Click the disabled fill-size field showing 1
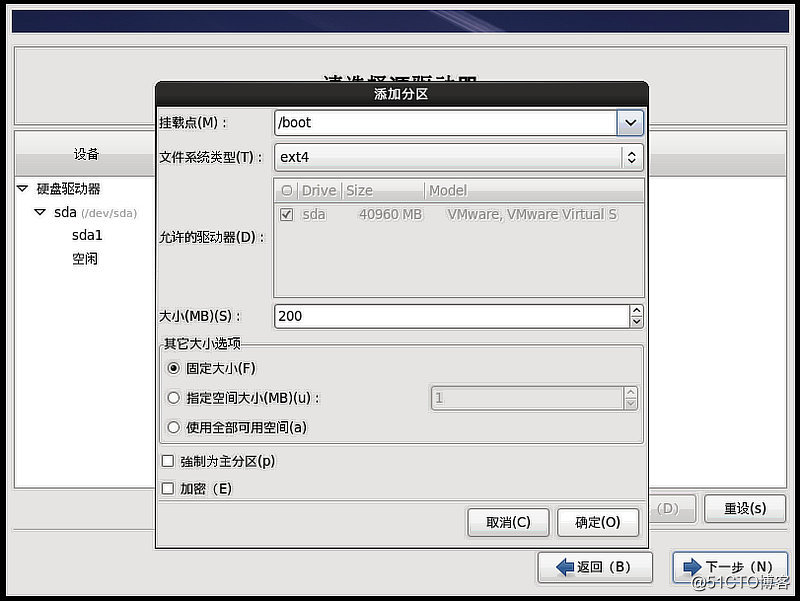This screenshot has height=601, width=800. [x=527, y=398]
